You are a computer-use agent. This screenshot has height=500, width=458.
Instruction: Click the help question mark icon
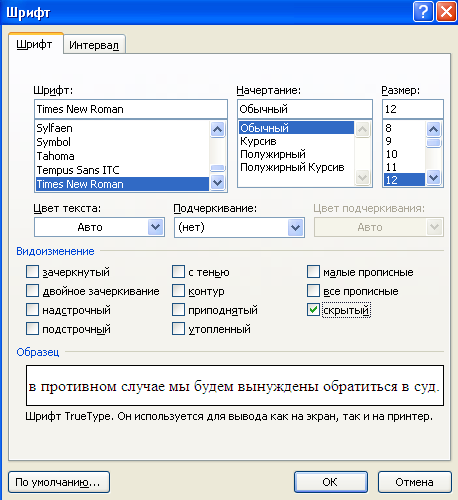click(423, 12)
